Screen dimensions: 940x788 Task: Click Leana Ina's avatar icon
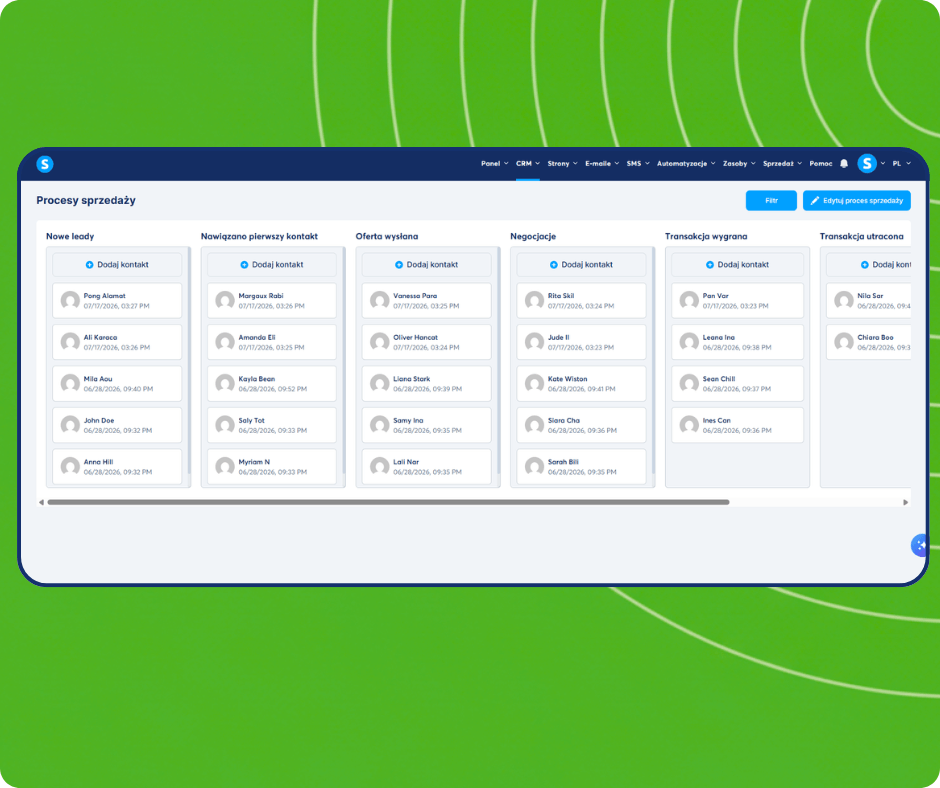point(689,342)
